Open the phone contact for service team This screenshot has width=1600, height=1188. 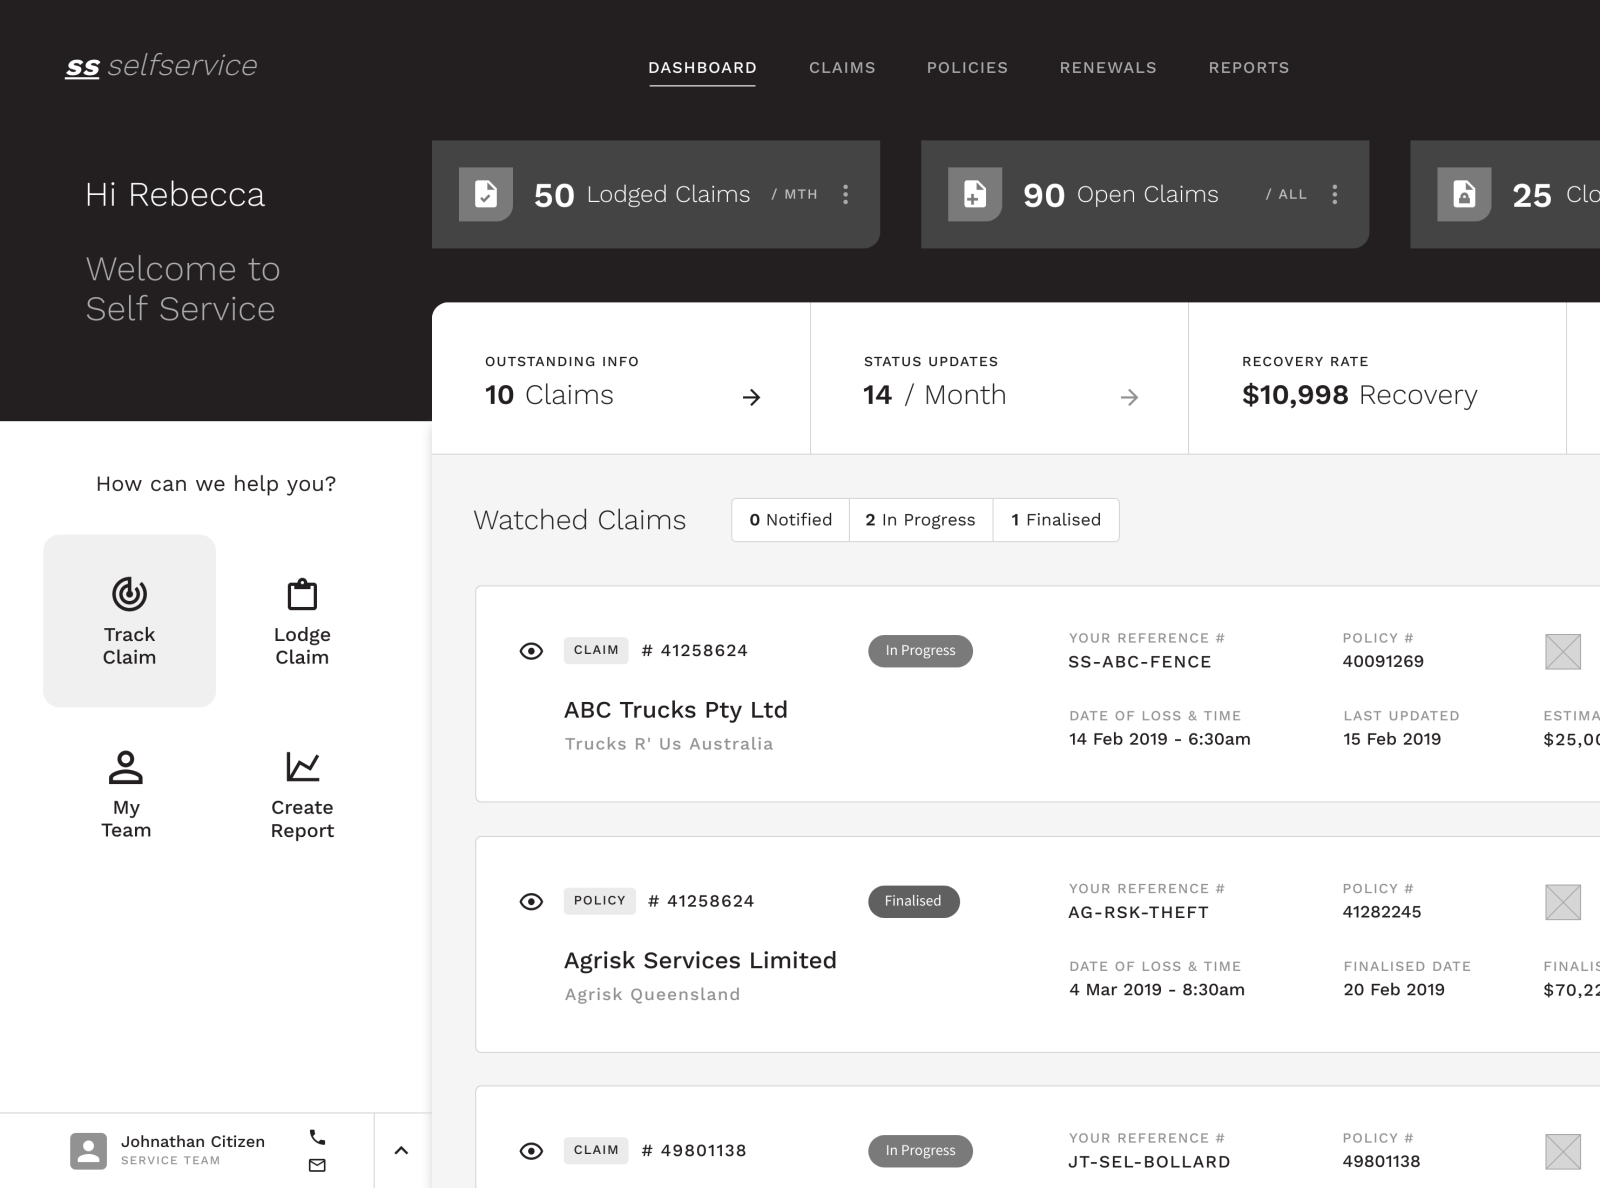318,1137
